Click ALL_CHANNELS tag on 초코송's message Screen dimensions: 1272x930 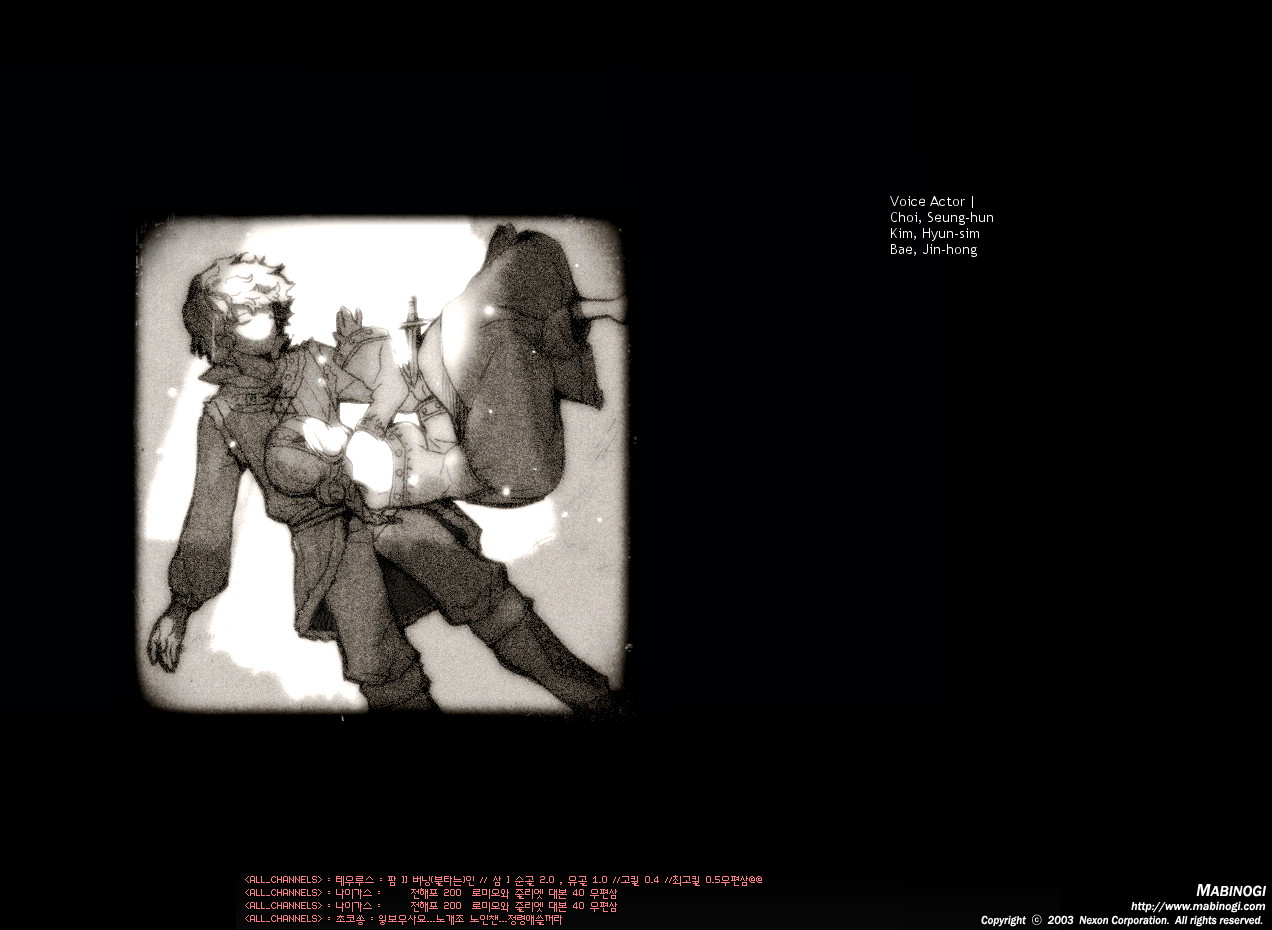(x=284, y=919)
